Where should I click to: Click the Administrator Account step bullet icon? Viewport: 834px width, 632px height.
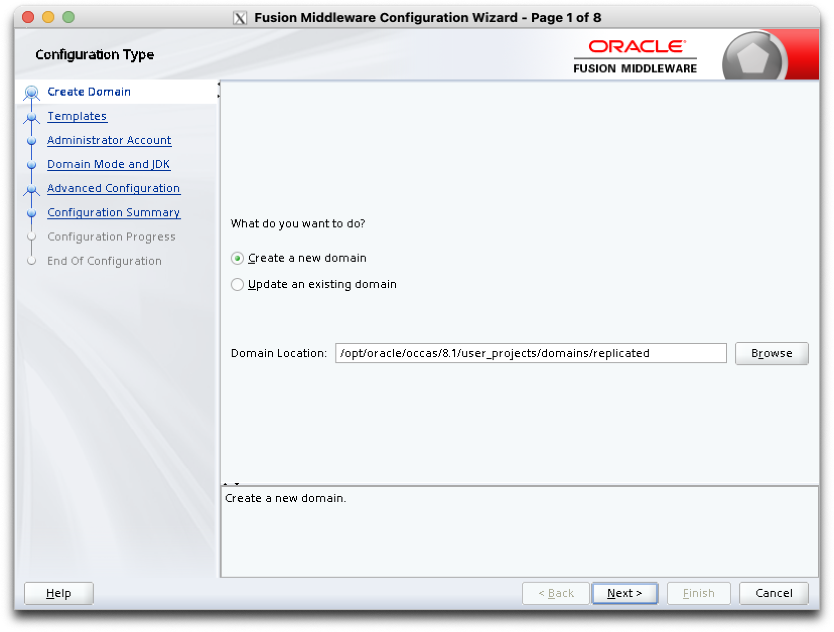(31, 141)
